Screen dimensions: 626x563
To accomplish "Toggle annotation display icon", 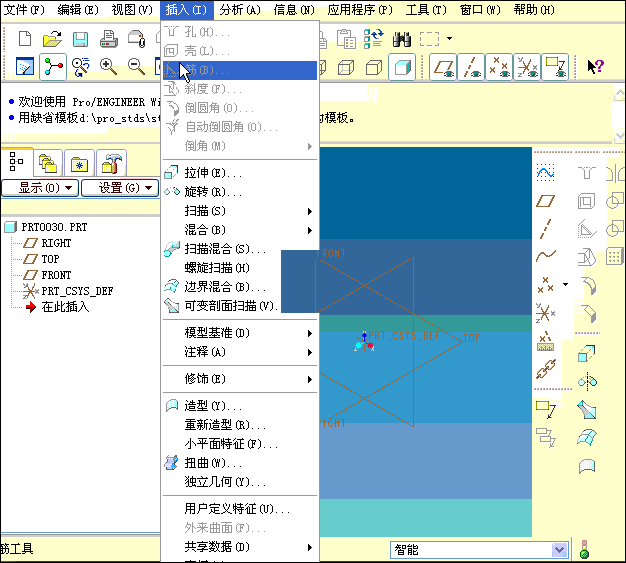I will pyautogui.click(x=555, y=67).
